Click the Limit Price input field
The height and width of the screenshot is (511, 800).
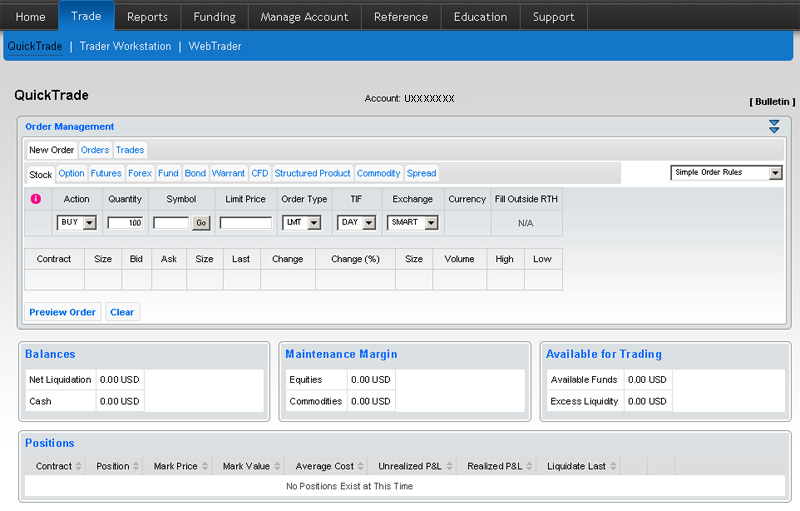point(245,223)
